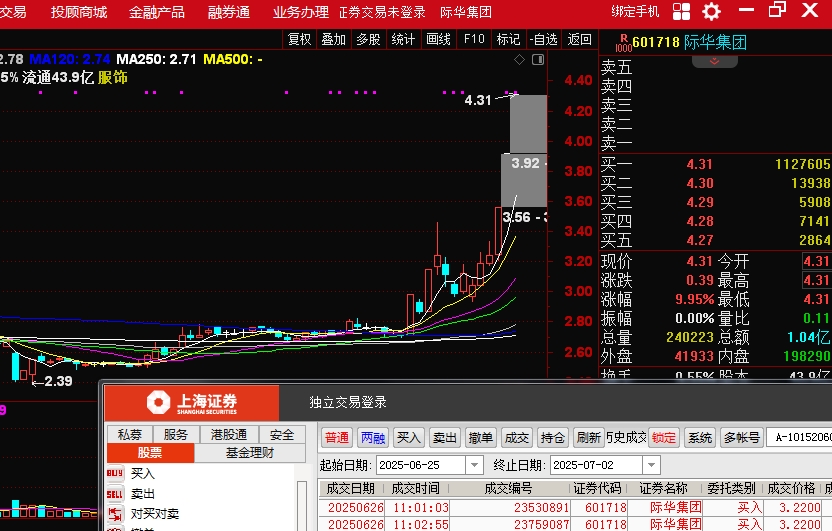The height and width of the screenshot is (531, 832).
Task: Select the 股票 tab
Action: click(x=150, y=452)
